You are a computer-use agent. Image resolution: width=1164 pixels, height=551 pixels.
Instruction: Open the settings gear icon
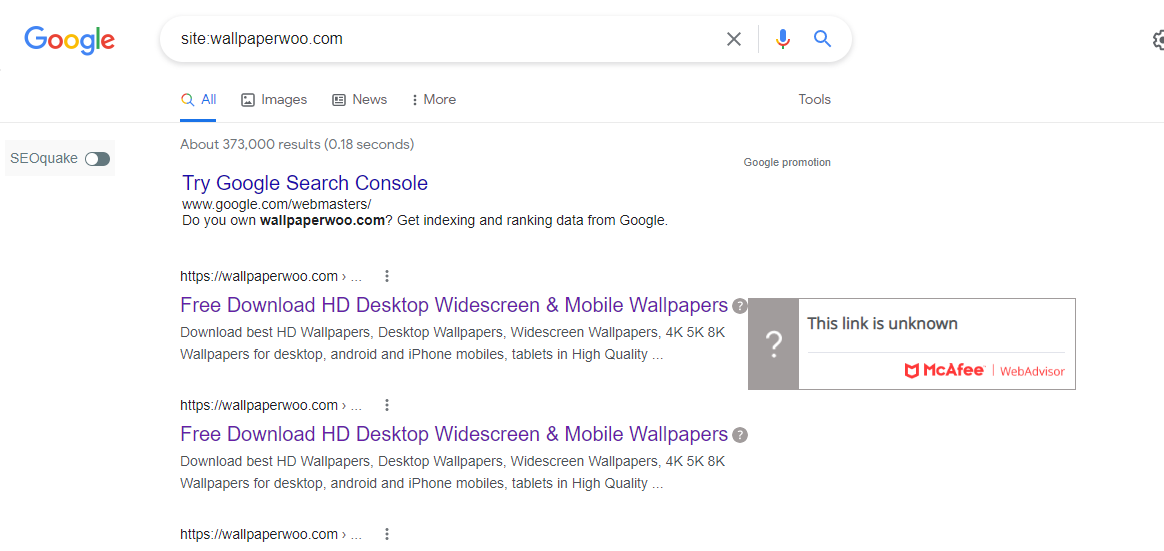click(1158, 39)
